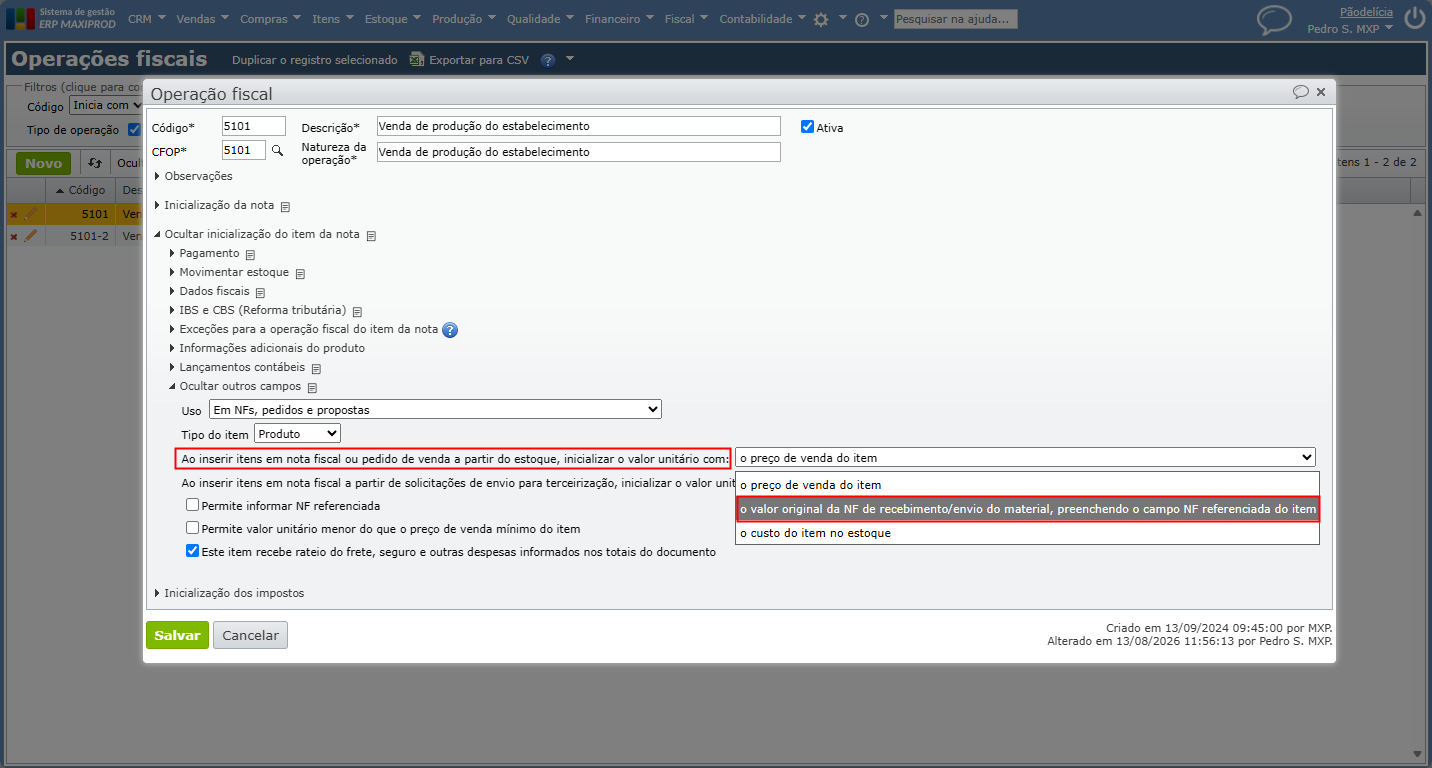Screen dimensions: 1432x768
Task: Click the refresh icon next to Novo
Action: point(95,163)
